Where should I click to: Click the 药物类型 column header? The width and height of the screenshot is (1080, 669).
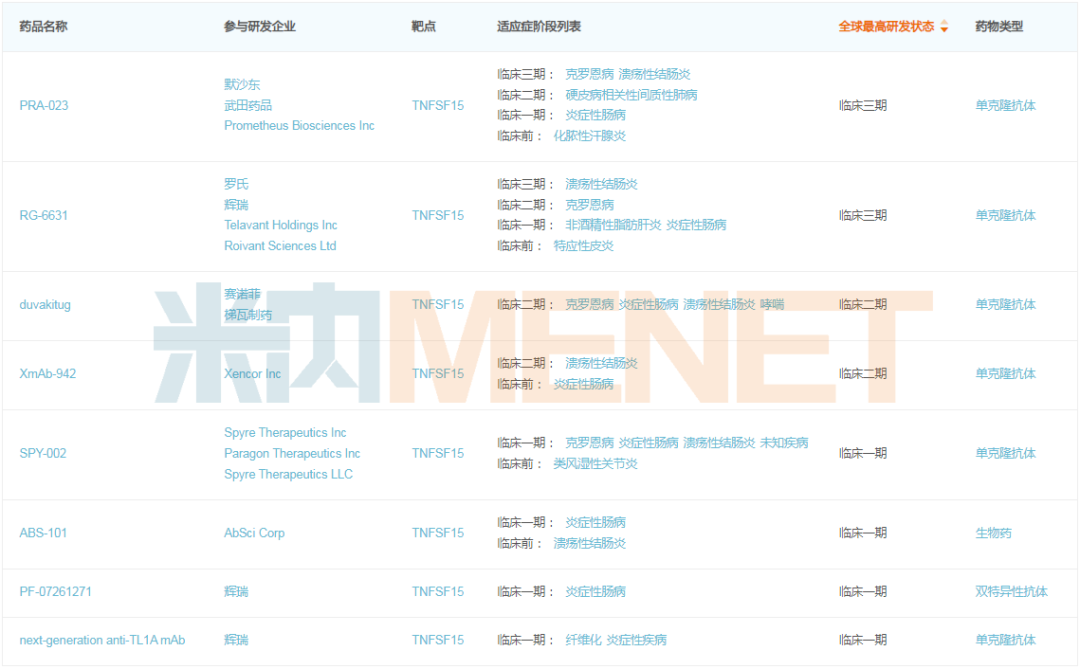999,27
